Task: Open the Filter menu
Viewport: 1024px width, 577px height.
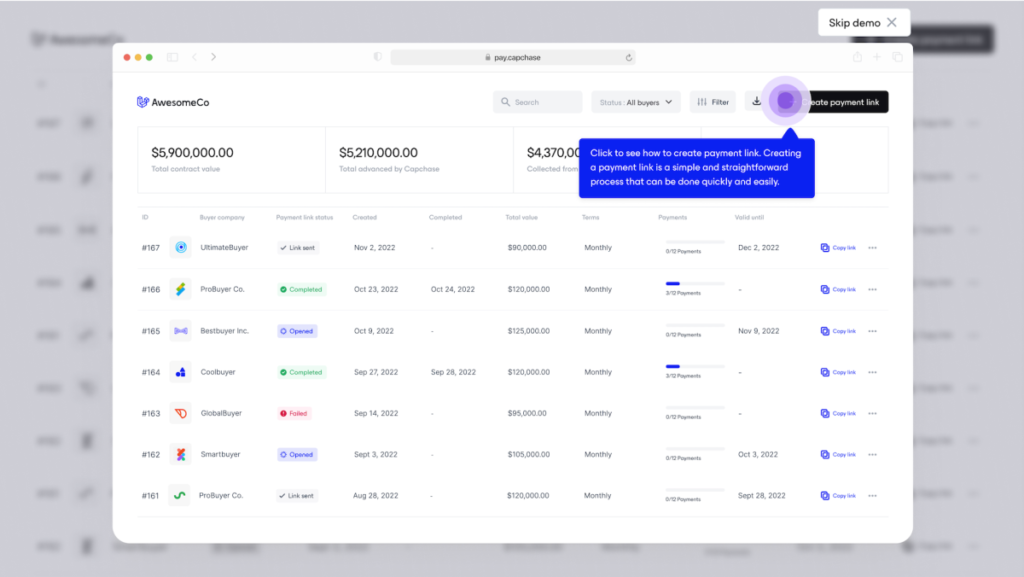Action: (712, 101)
